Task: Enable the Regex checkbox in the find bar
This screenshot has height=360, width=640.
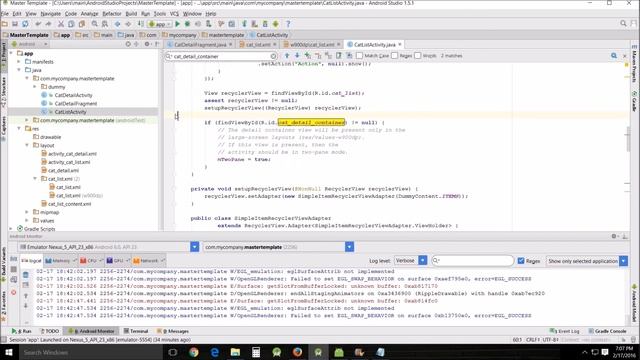Action: pyautogui.click(x=395, y=56)
